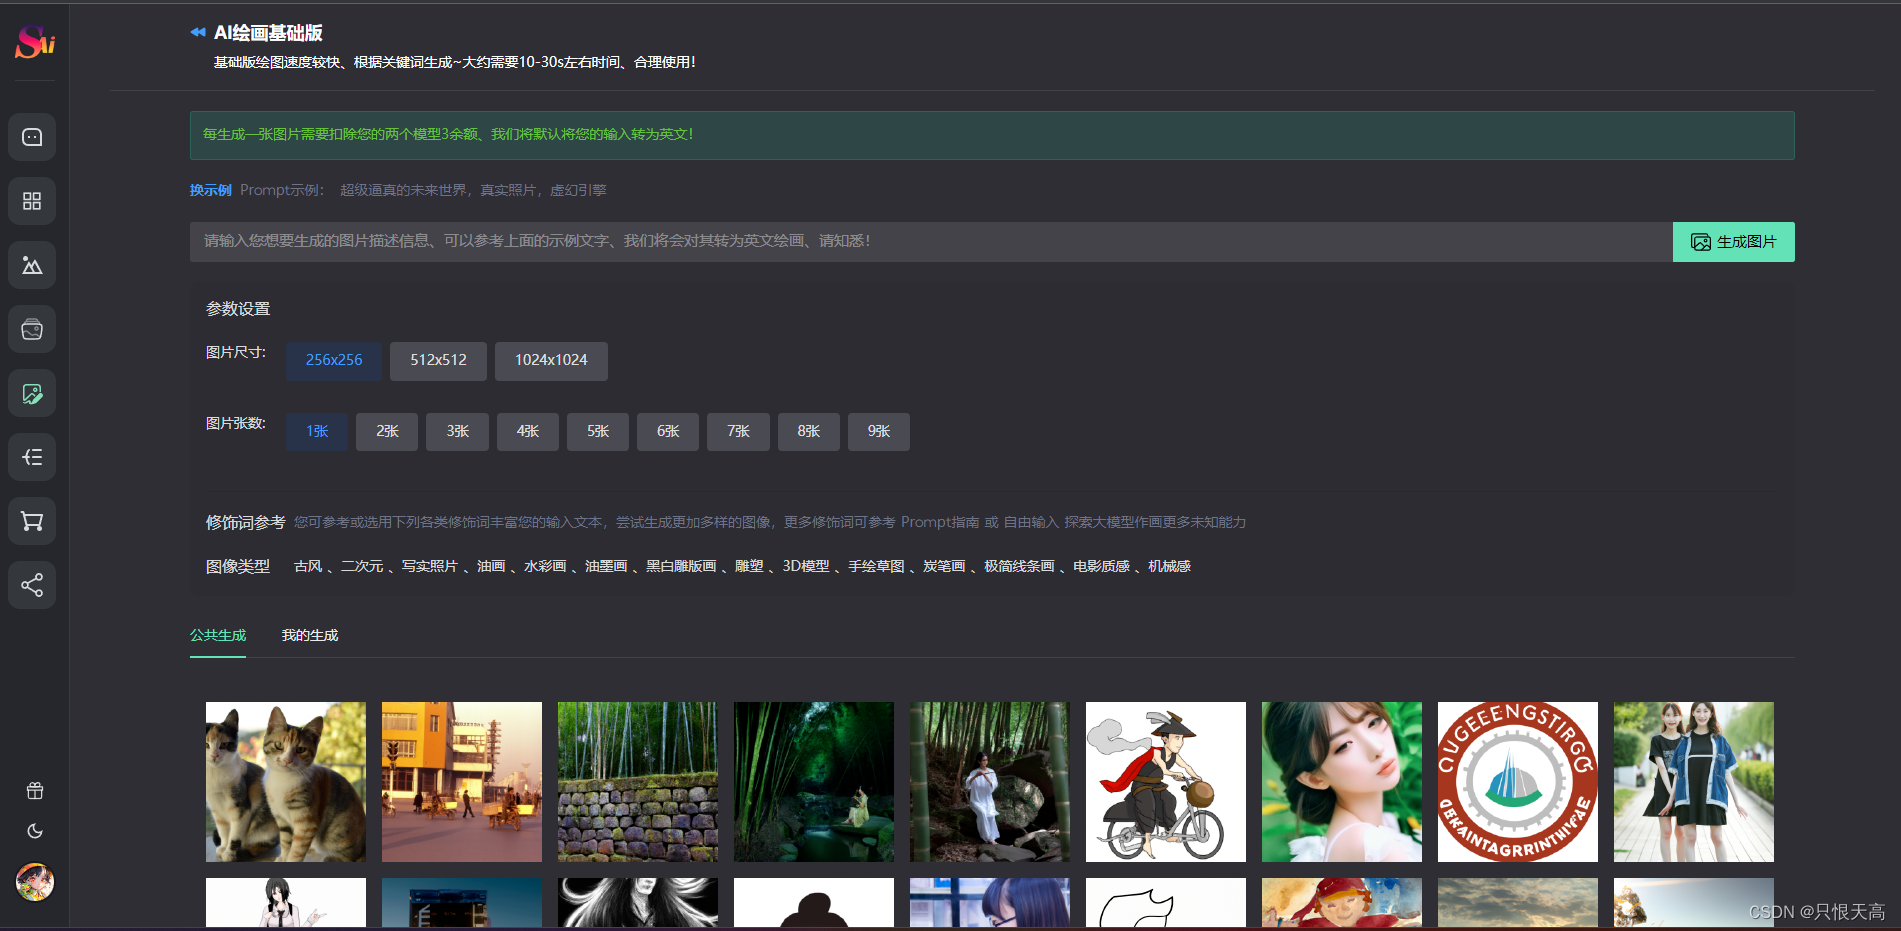Click the 生成图片 button
Screen dimensions: 1901x931
(x=1733, y=242)
